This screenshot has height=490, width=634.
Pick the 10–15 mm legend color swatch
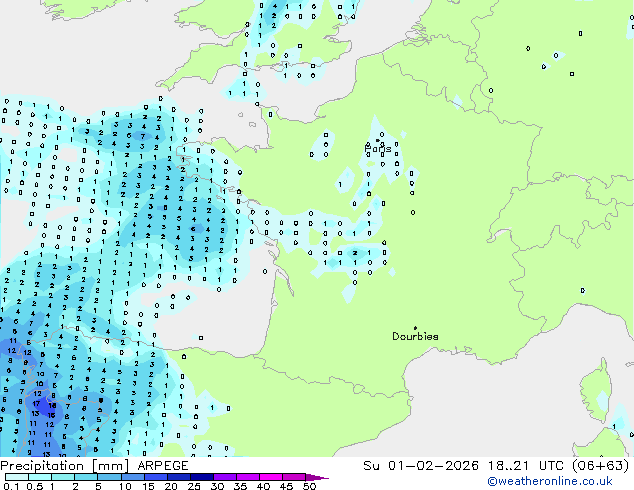pyautogui.click(x=133, y=477)
